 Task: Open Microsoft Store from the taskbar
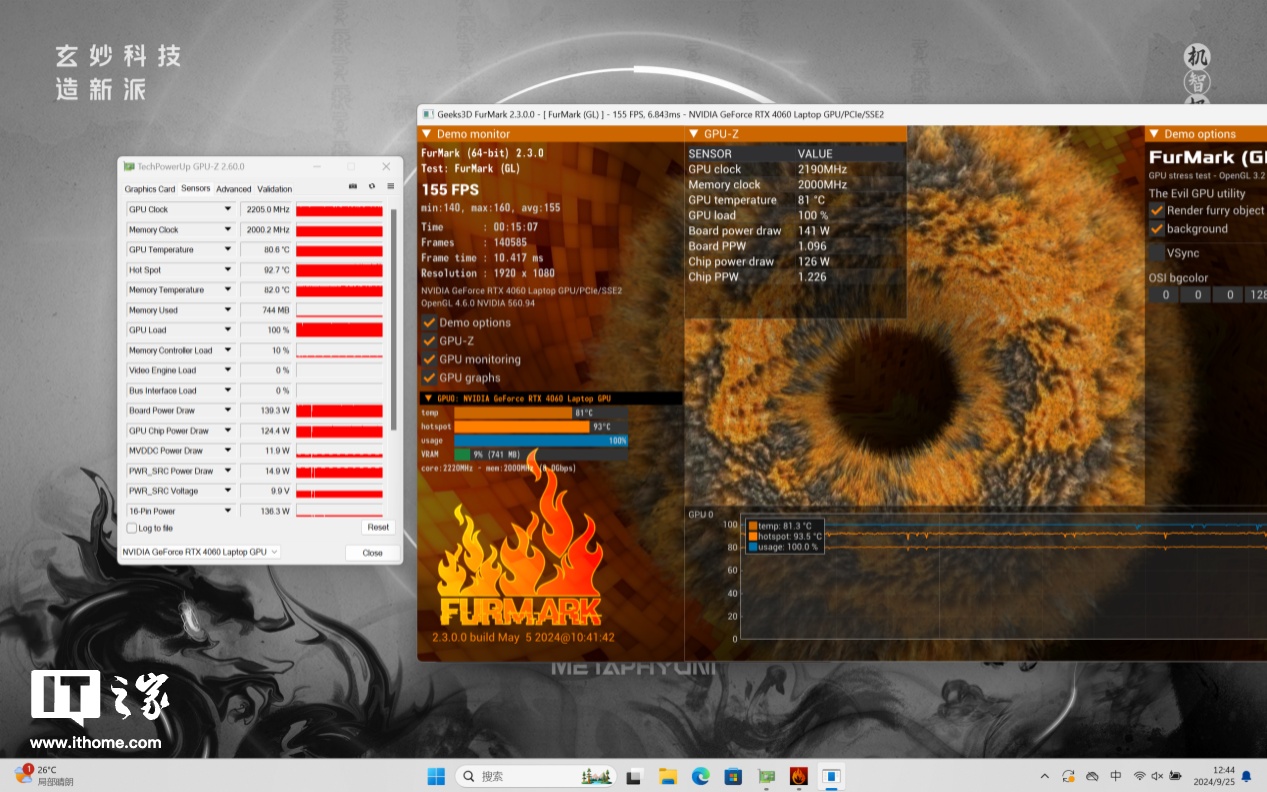coord(733,776)
